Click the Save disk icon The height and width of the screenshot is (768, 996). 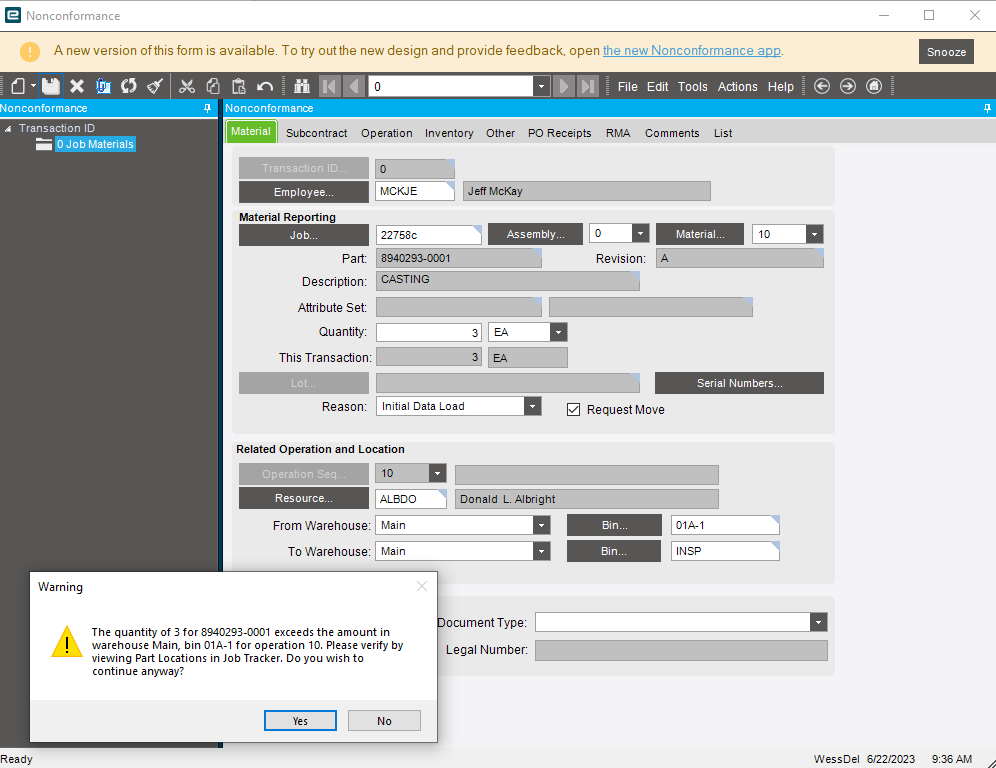coord(51,86)
